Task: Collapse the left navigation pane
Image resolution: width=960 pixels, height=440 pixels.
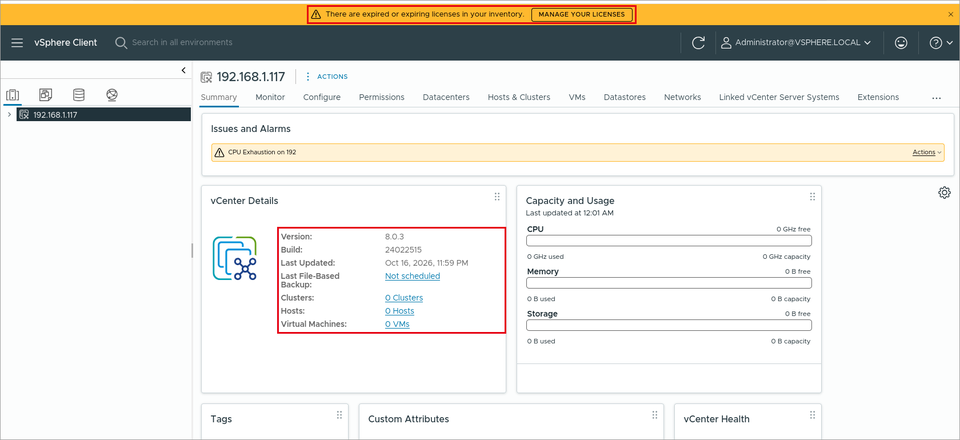Action: [x=184, y=70]
